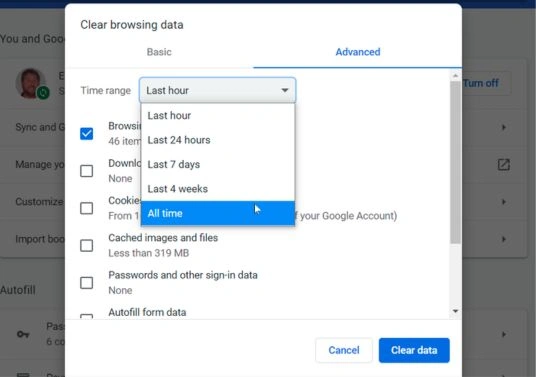Select the Advanced tab

click(358, 52)
